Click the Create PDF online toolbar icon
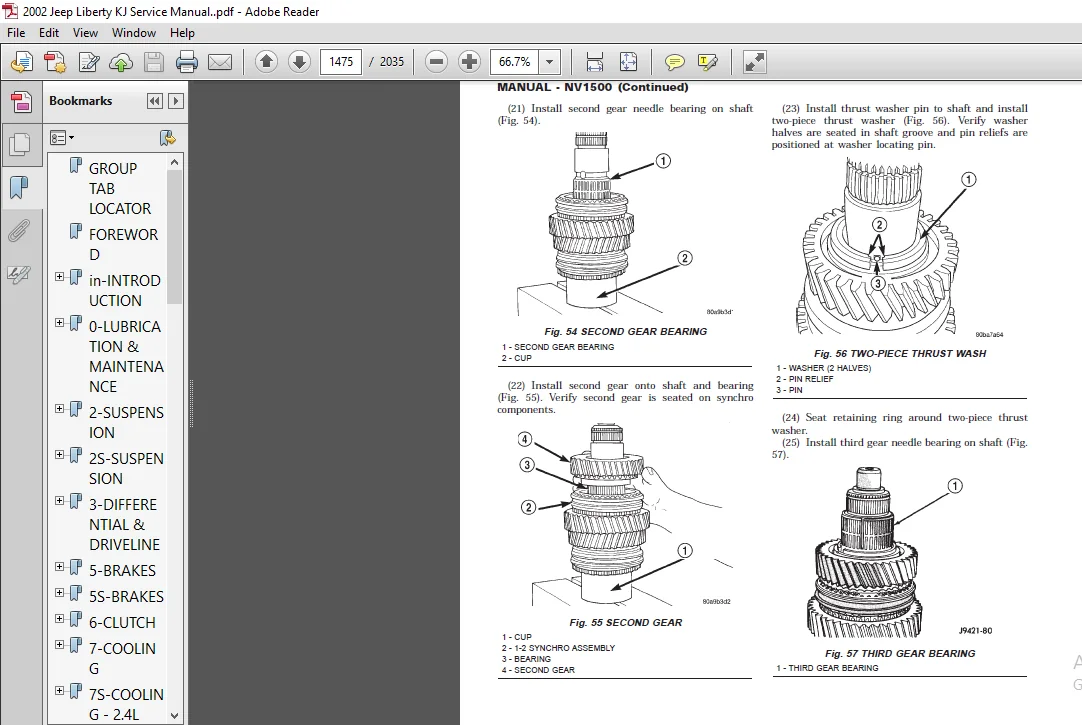The height and width of the screenshot is (725, 1082). [22, 62]
